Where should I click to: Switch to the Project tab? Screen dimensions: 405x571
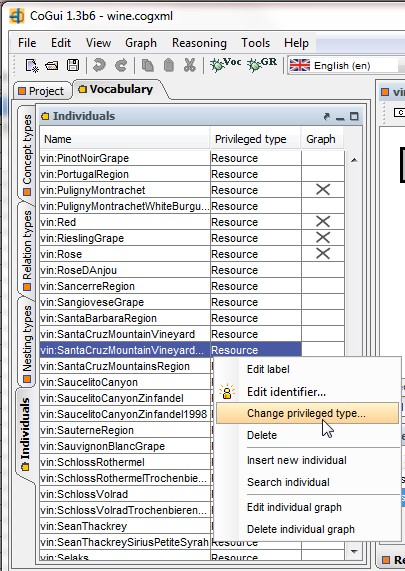[41, 91]
